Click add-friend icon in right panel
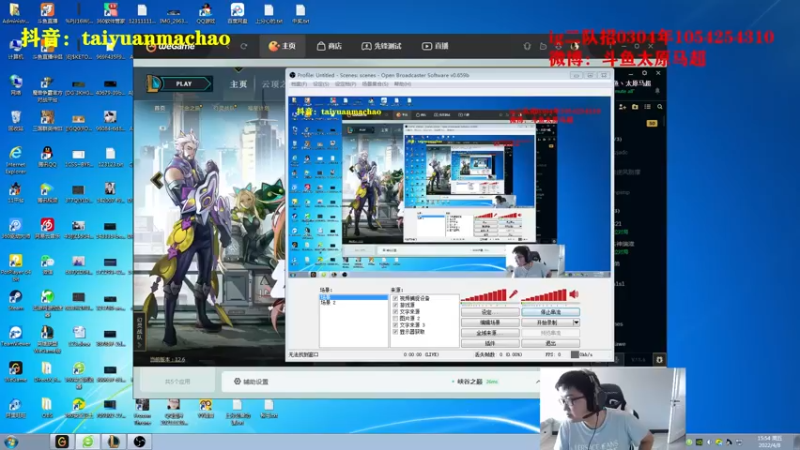The width and height of the screenshot is (800, 450). point(622,107)
